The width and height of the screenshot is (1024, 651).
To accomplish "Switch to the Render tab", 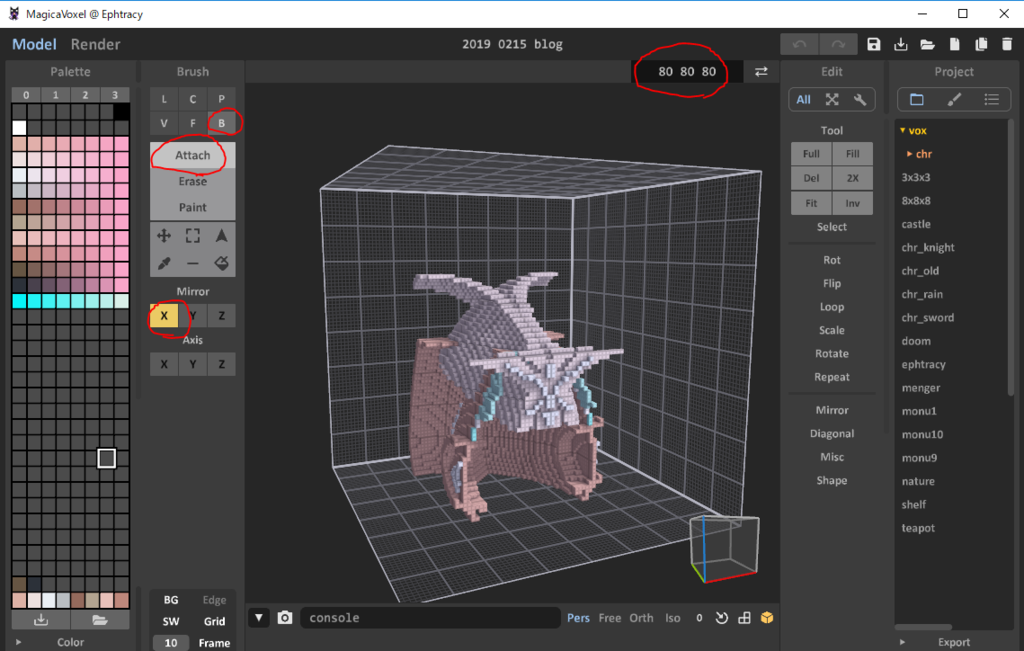I will pos(95,44).
